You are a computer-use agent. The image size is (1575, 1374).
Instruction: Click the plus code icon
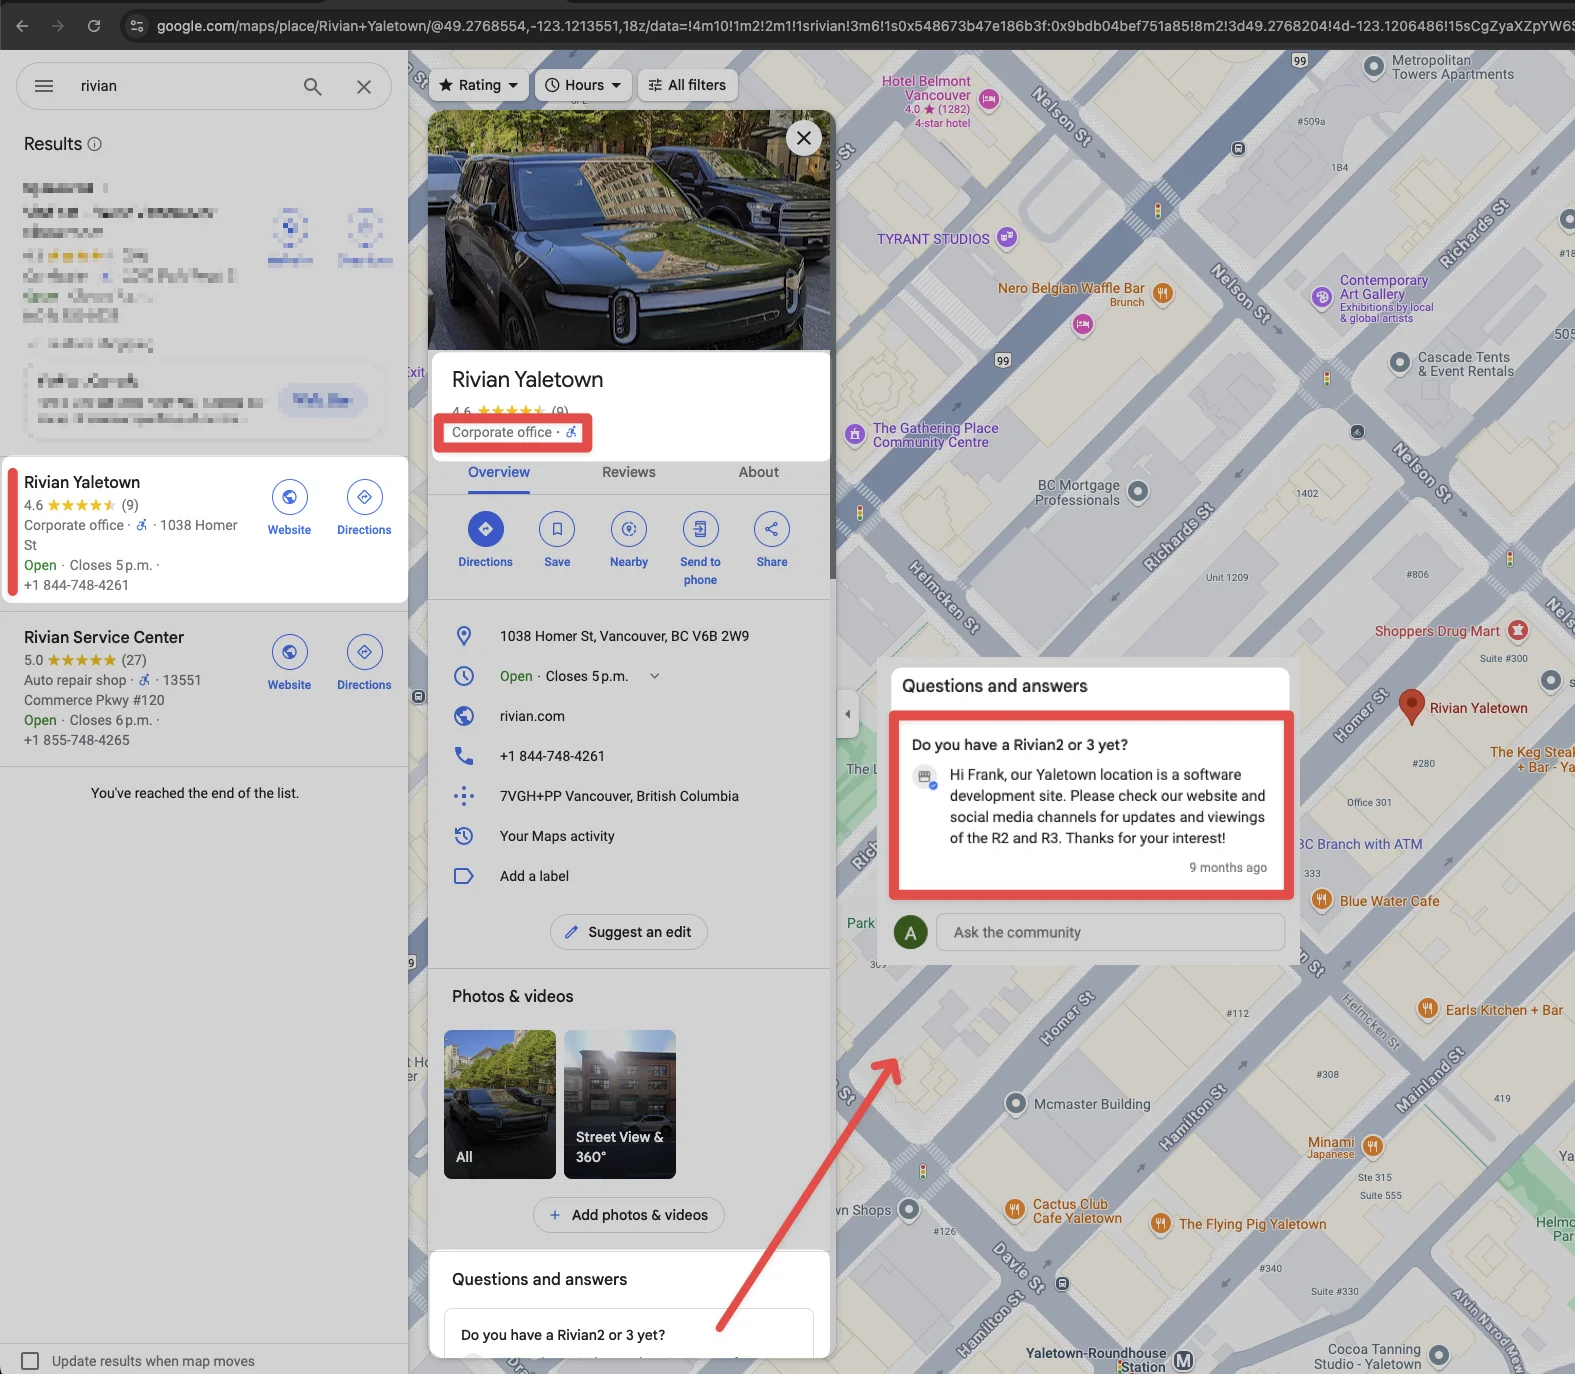tap(464, 796)
